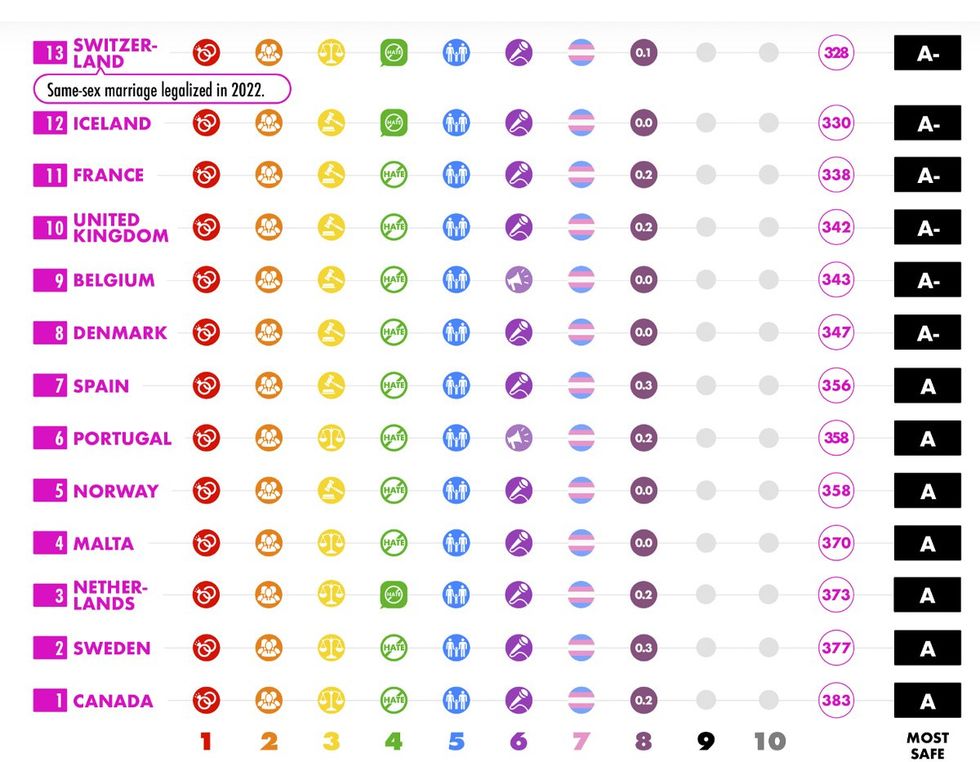Click Iceland's green hate speech bubble icon

[394, 123]
